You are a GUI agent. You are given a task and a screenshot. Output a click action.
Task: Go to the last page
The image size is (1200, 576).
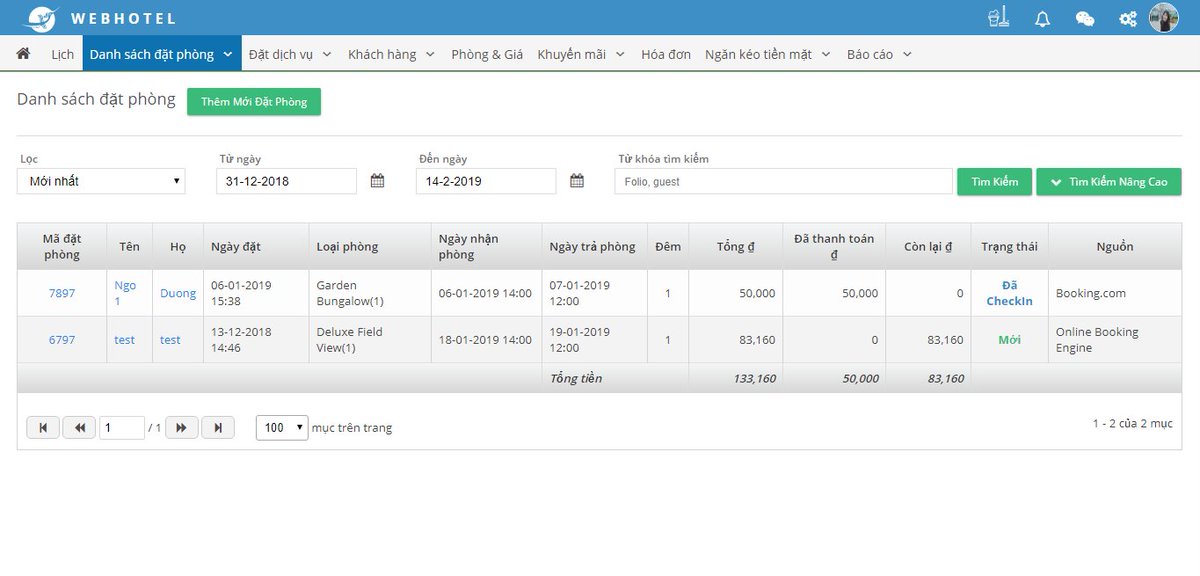point(218,428)
